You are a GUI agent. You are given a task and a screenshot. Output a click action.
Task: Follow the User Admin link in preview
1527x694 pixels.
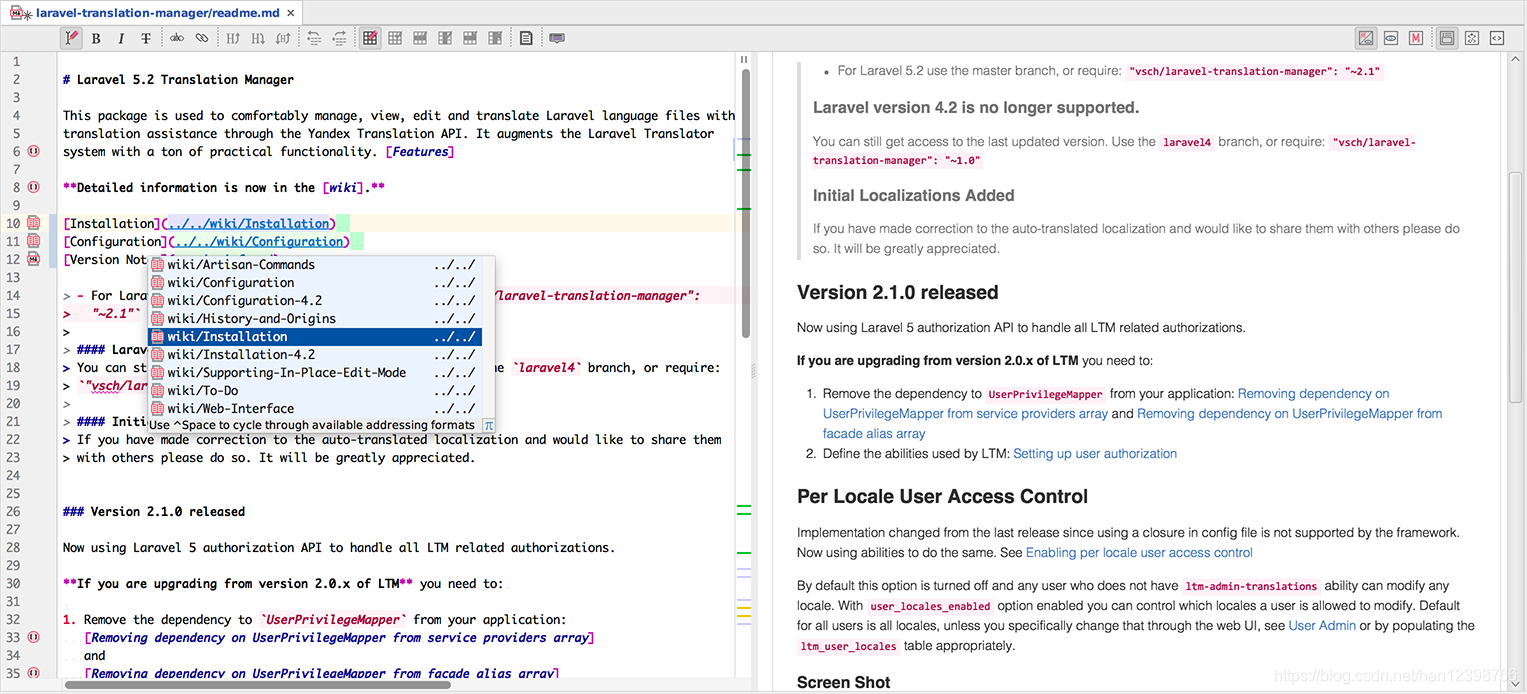coord(1322,626)
